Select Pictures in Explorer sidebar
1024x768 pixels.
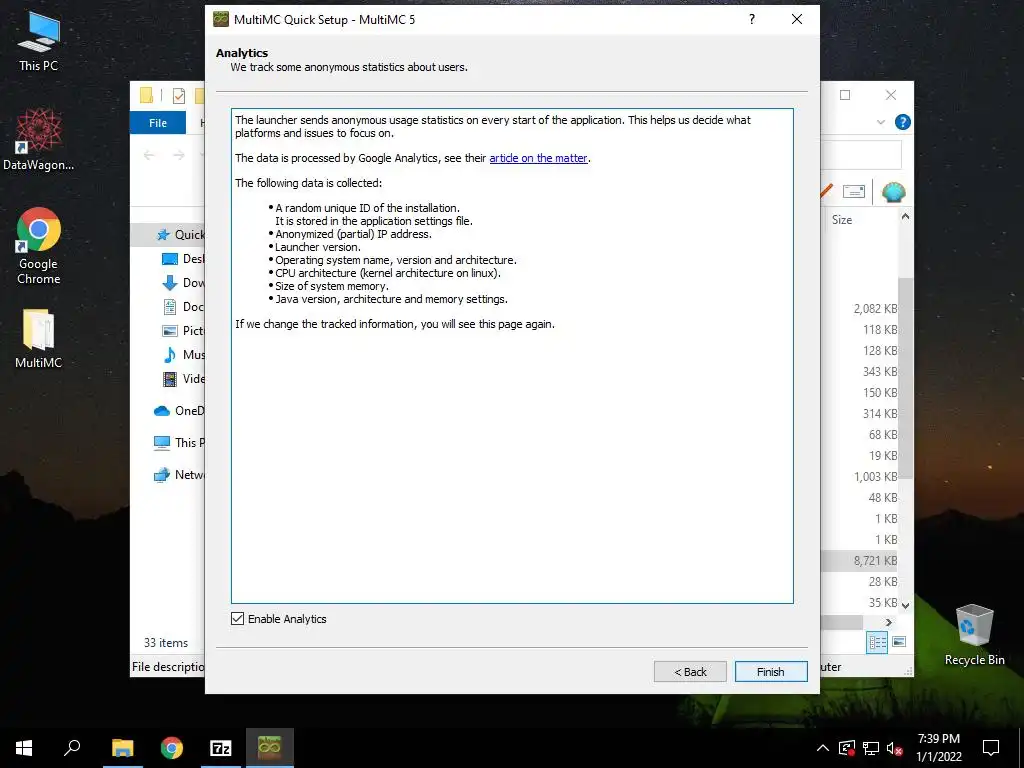(x=183, y=330)
